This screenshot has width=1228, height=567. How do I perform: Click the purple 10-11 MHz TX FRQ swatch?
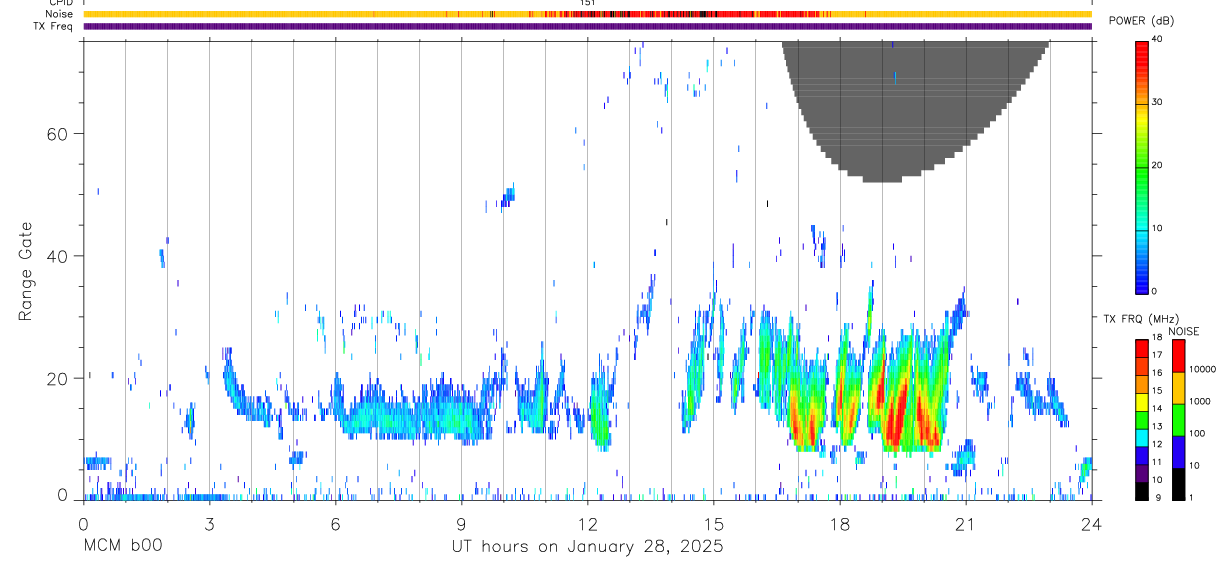1141,474
